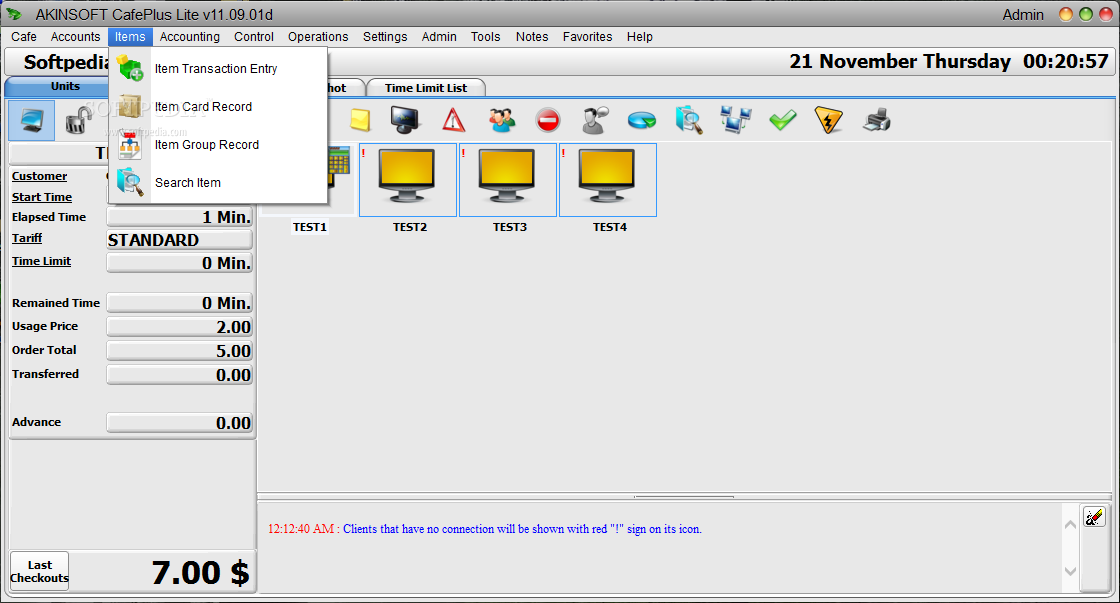Screen dimensions: 1120x603
Task: Open the Admin menu
Action: point(439,36)
